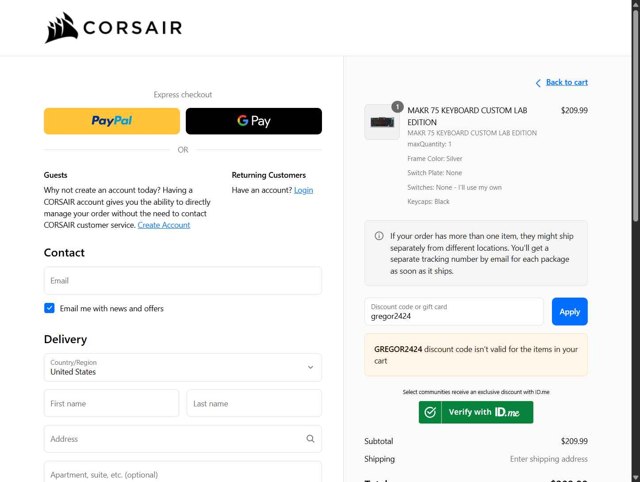Viewport: 640px width, 482px height.
Task: Open the Create Account link
Action: tap(164, 225)
